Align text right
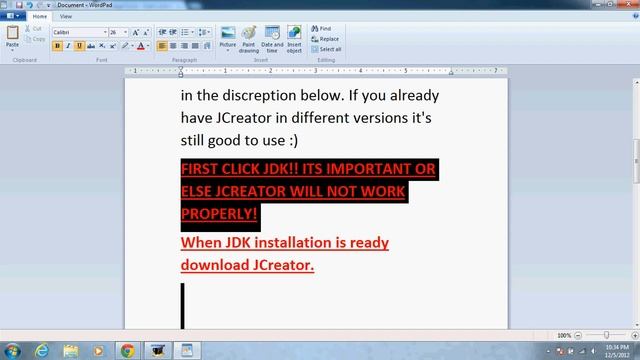 184,46
